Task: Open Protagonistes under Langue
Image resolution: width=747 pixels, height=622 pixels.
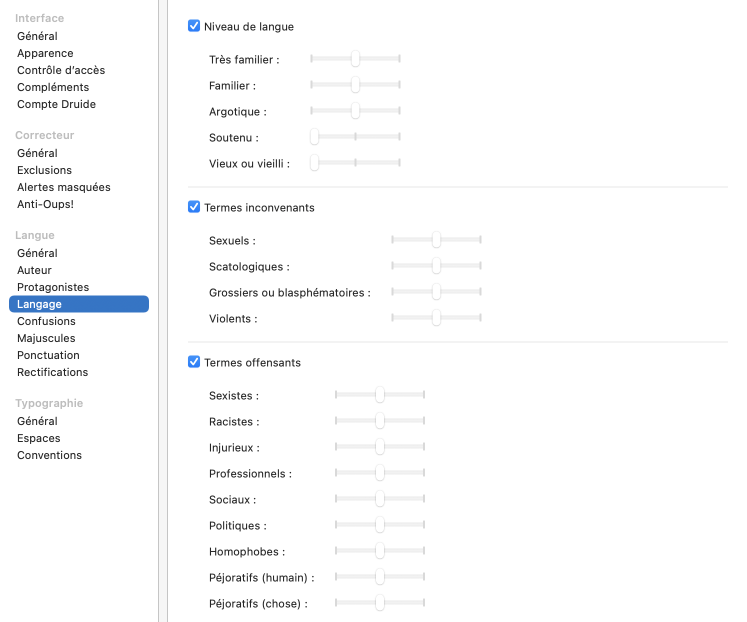Action: [x=53, y=287]
